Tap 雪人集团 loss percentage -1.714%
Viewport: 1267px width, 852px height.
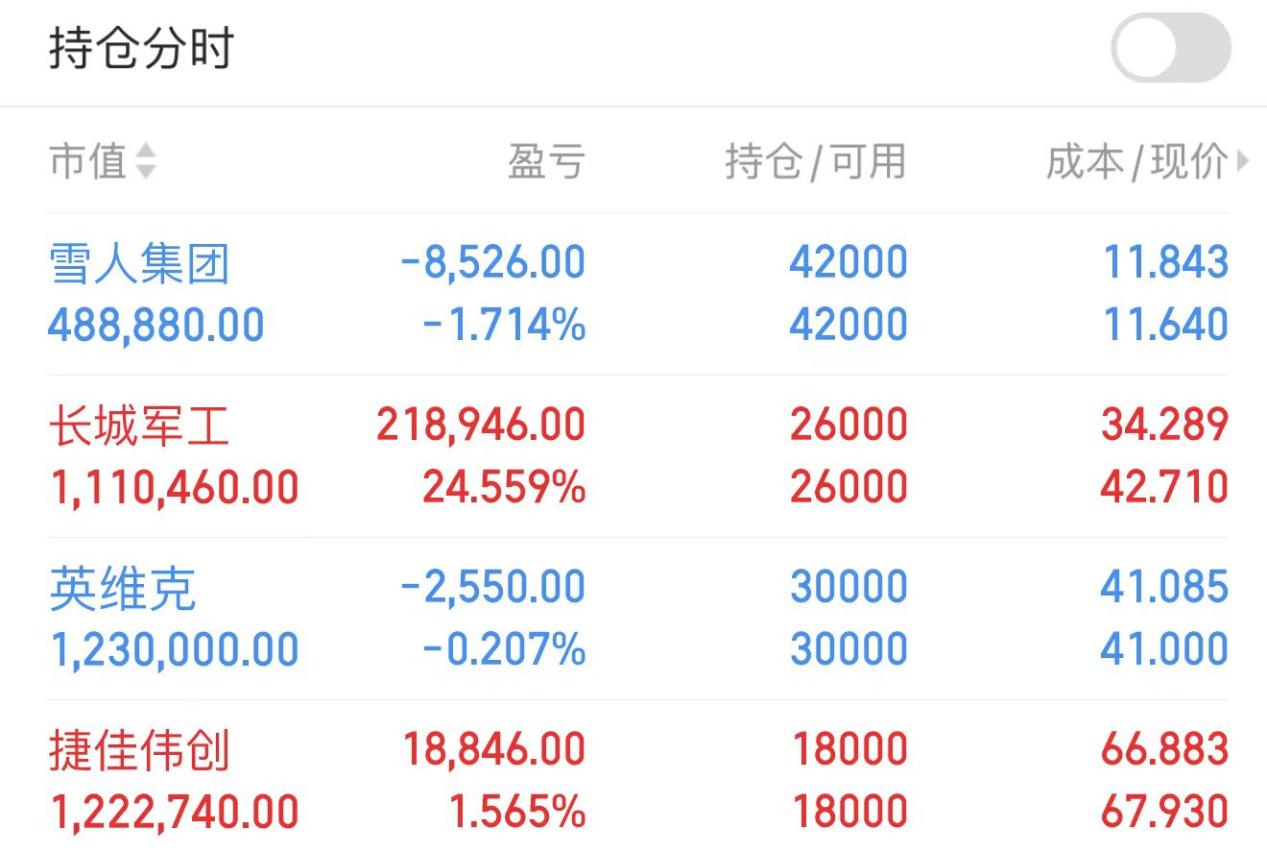click(x=504, y=325)
